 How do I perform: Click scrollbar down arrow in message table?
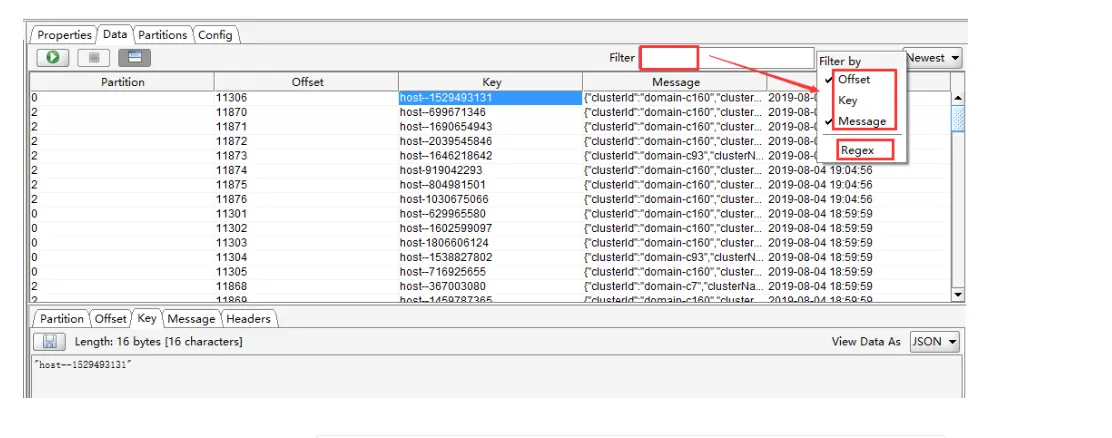point(957,294)
